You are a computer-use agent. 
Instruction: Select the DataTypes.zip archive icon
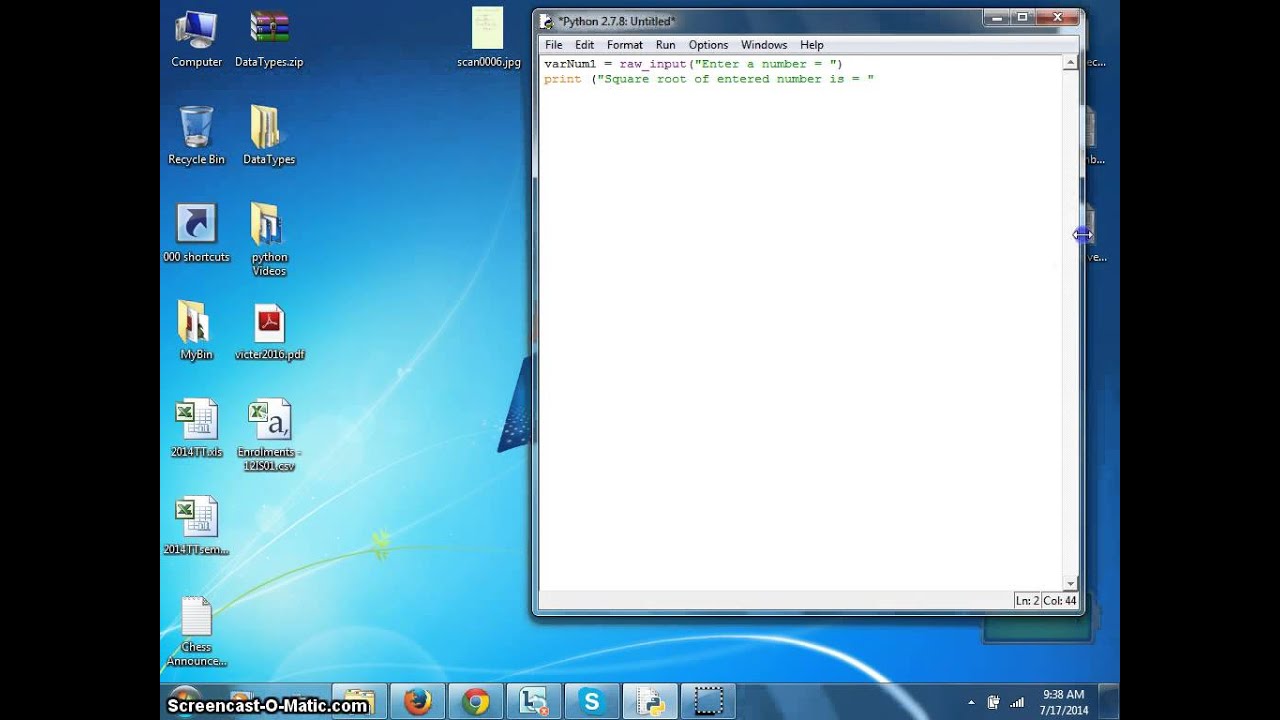[x=269, y=40]
